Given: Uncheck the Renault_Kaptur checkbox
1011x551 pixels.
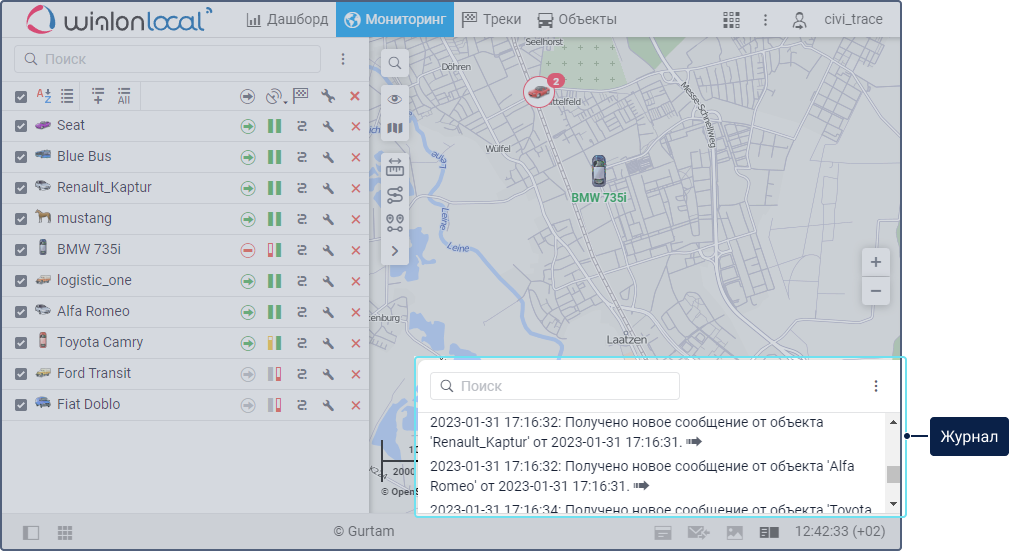Looking at the screenshot, I should pyautogui.click(x=21, y=188).
